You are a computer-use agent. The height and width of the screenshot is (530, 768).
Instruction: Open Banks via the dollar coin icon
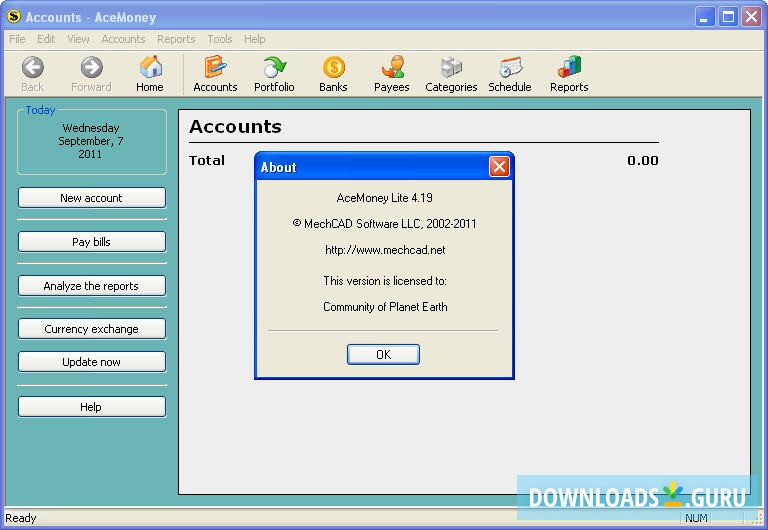(334, 67)
